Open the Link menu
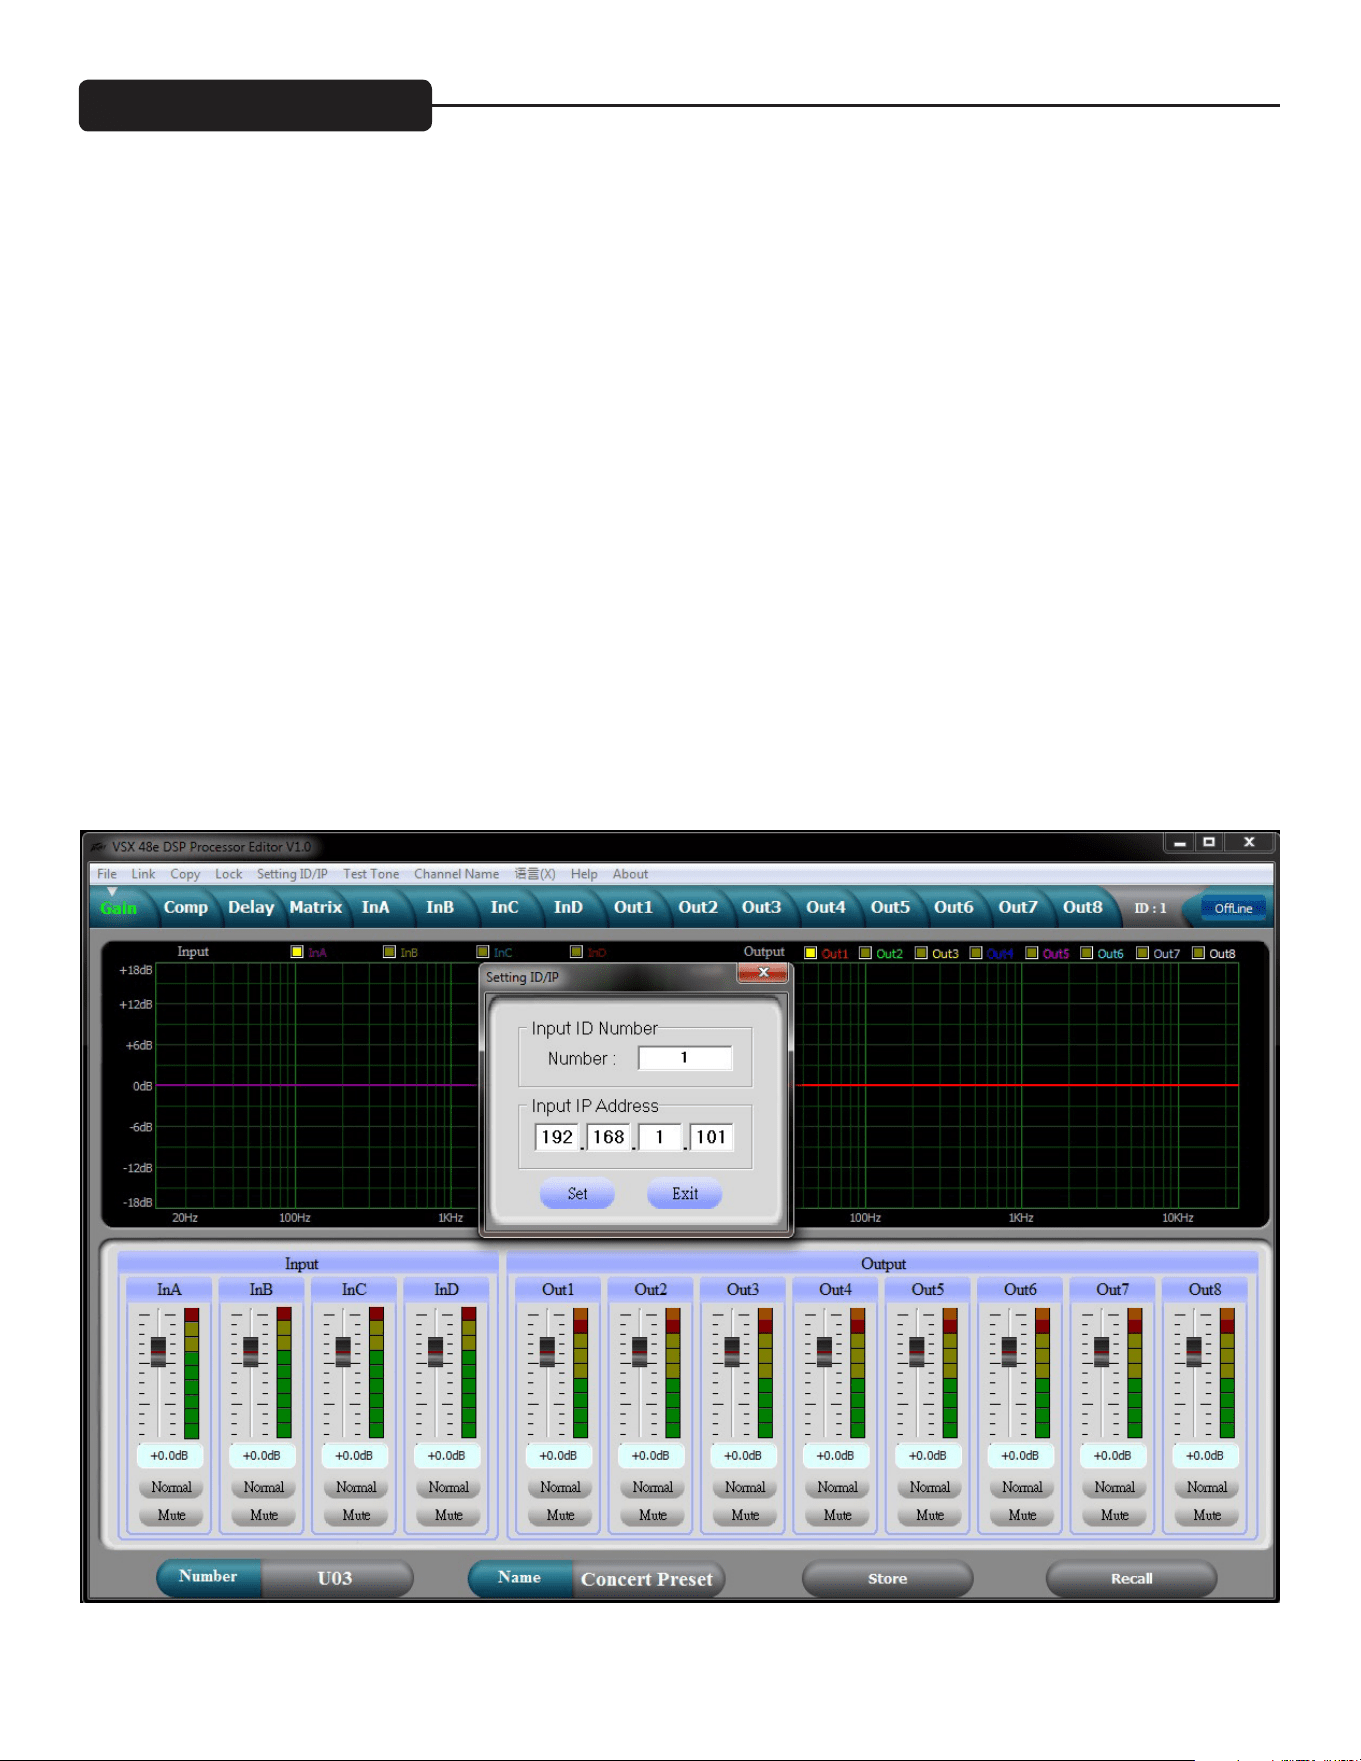1361x1761 pixels. tap(143, 874)
